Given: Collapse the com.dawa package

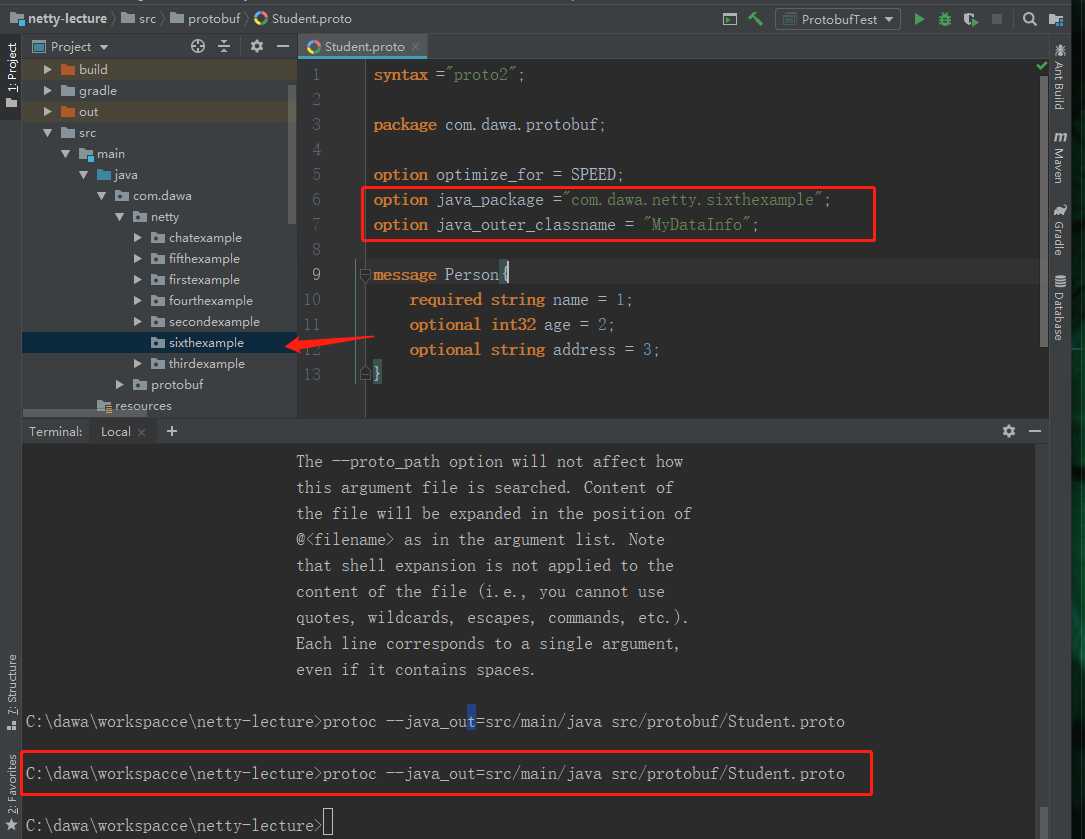Looking at the screenshot, I should coord(101,196).
